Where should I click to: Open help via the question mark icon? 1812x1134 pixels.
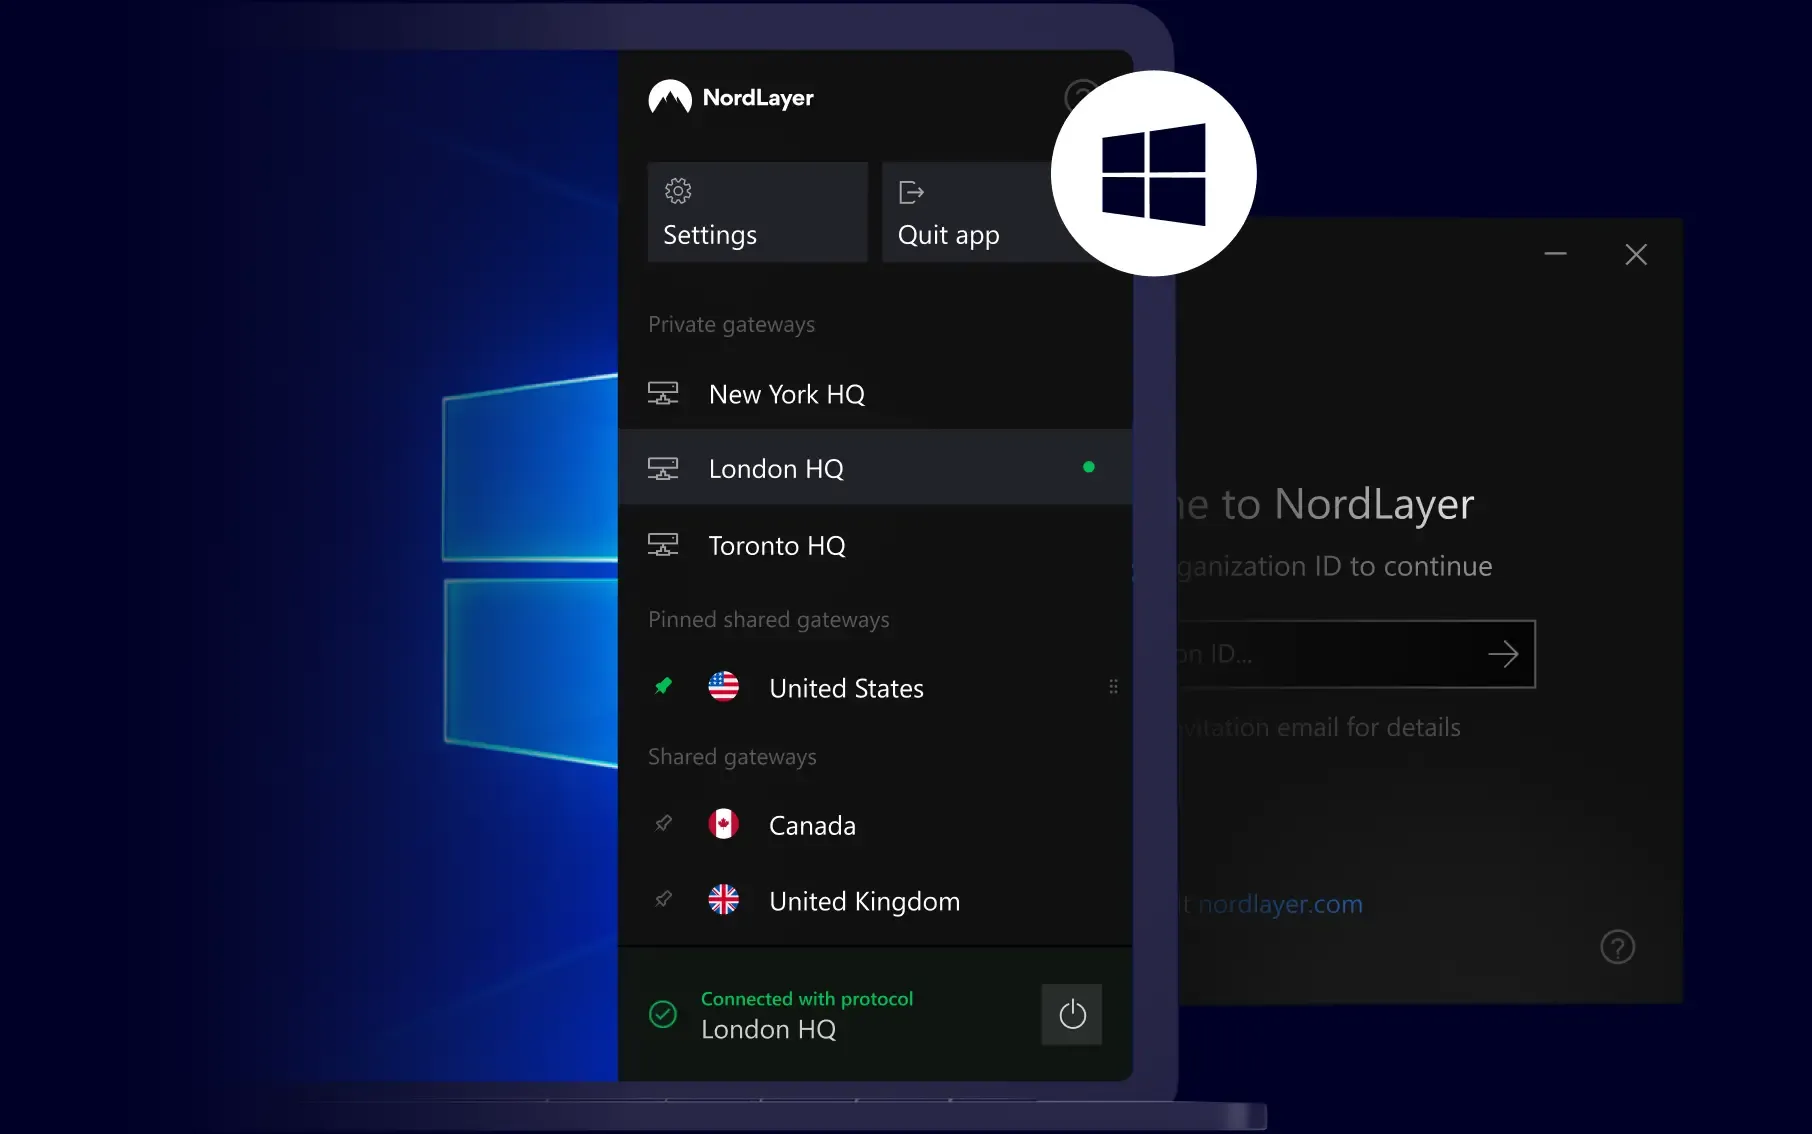1617,947
